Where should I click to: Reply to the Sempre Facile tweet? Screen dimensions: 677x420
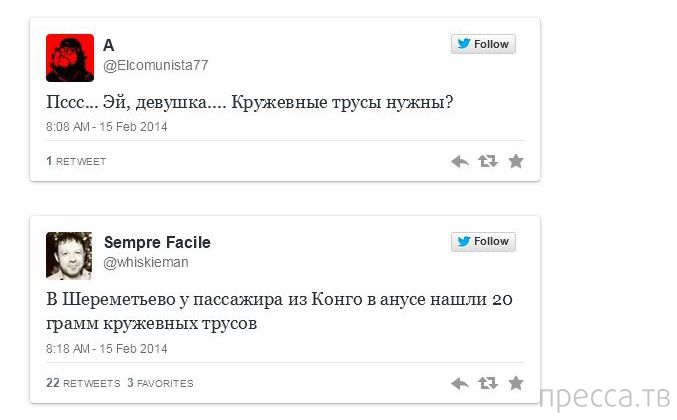point(460,383)
